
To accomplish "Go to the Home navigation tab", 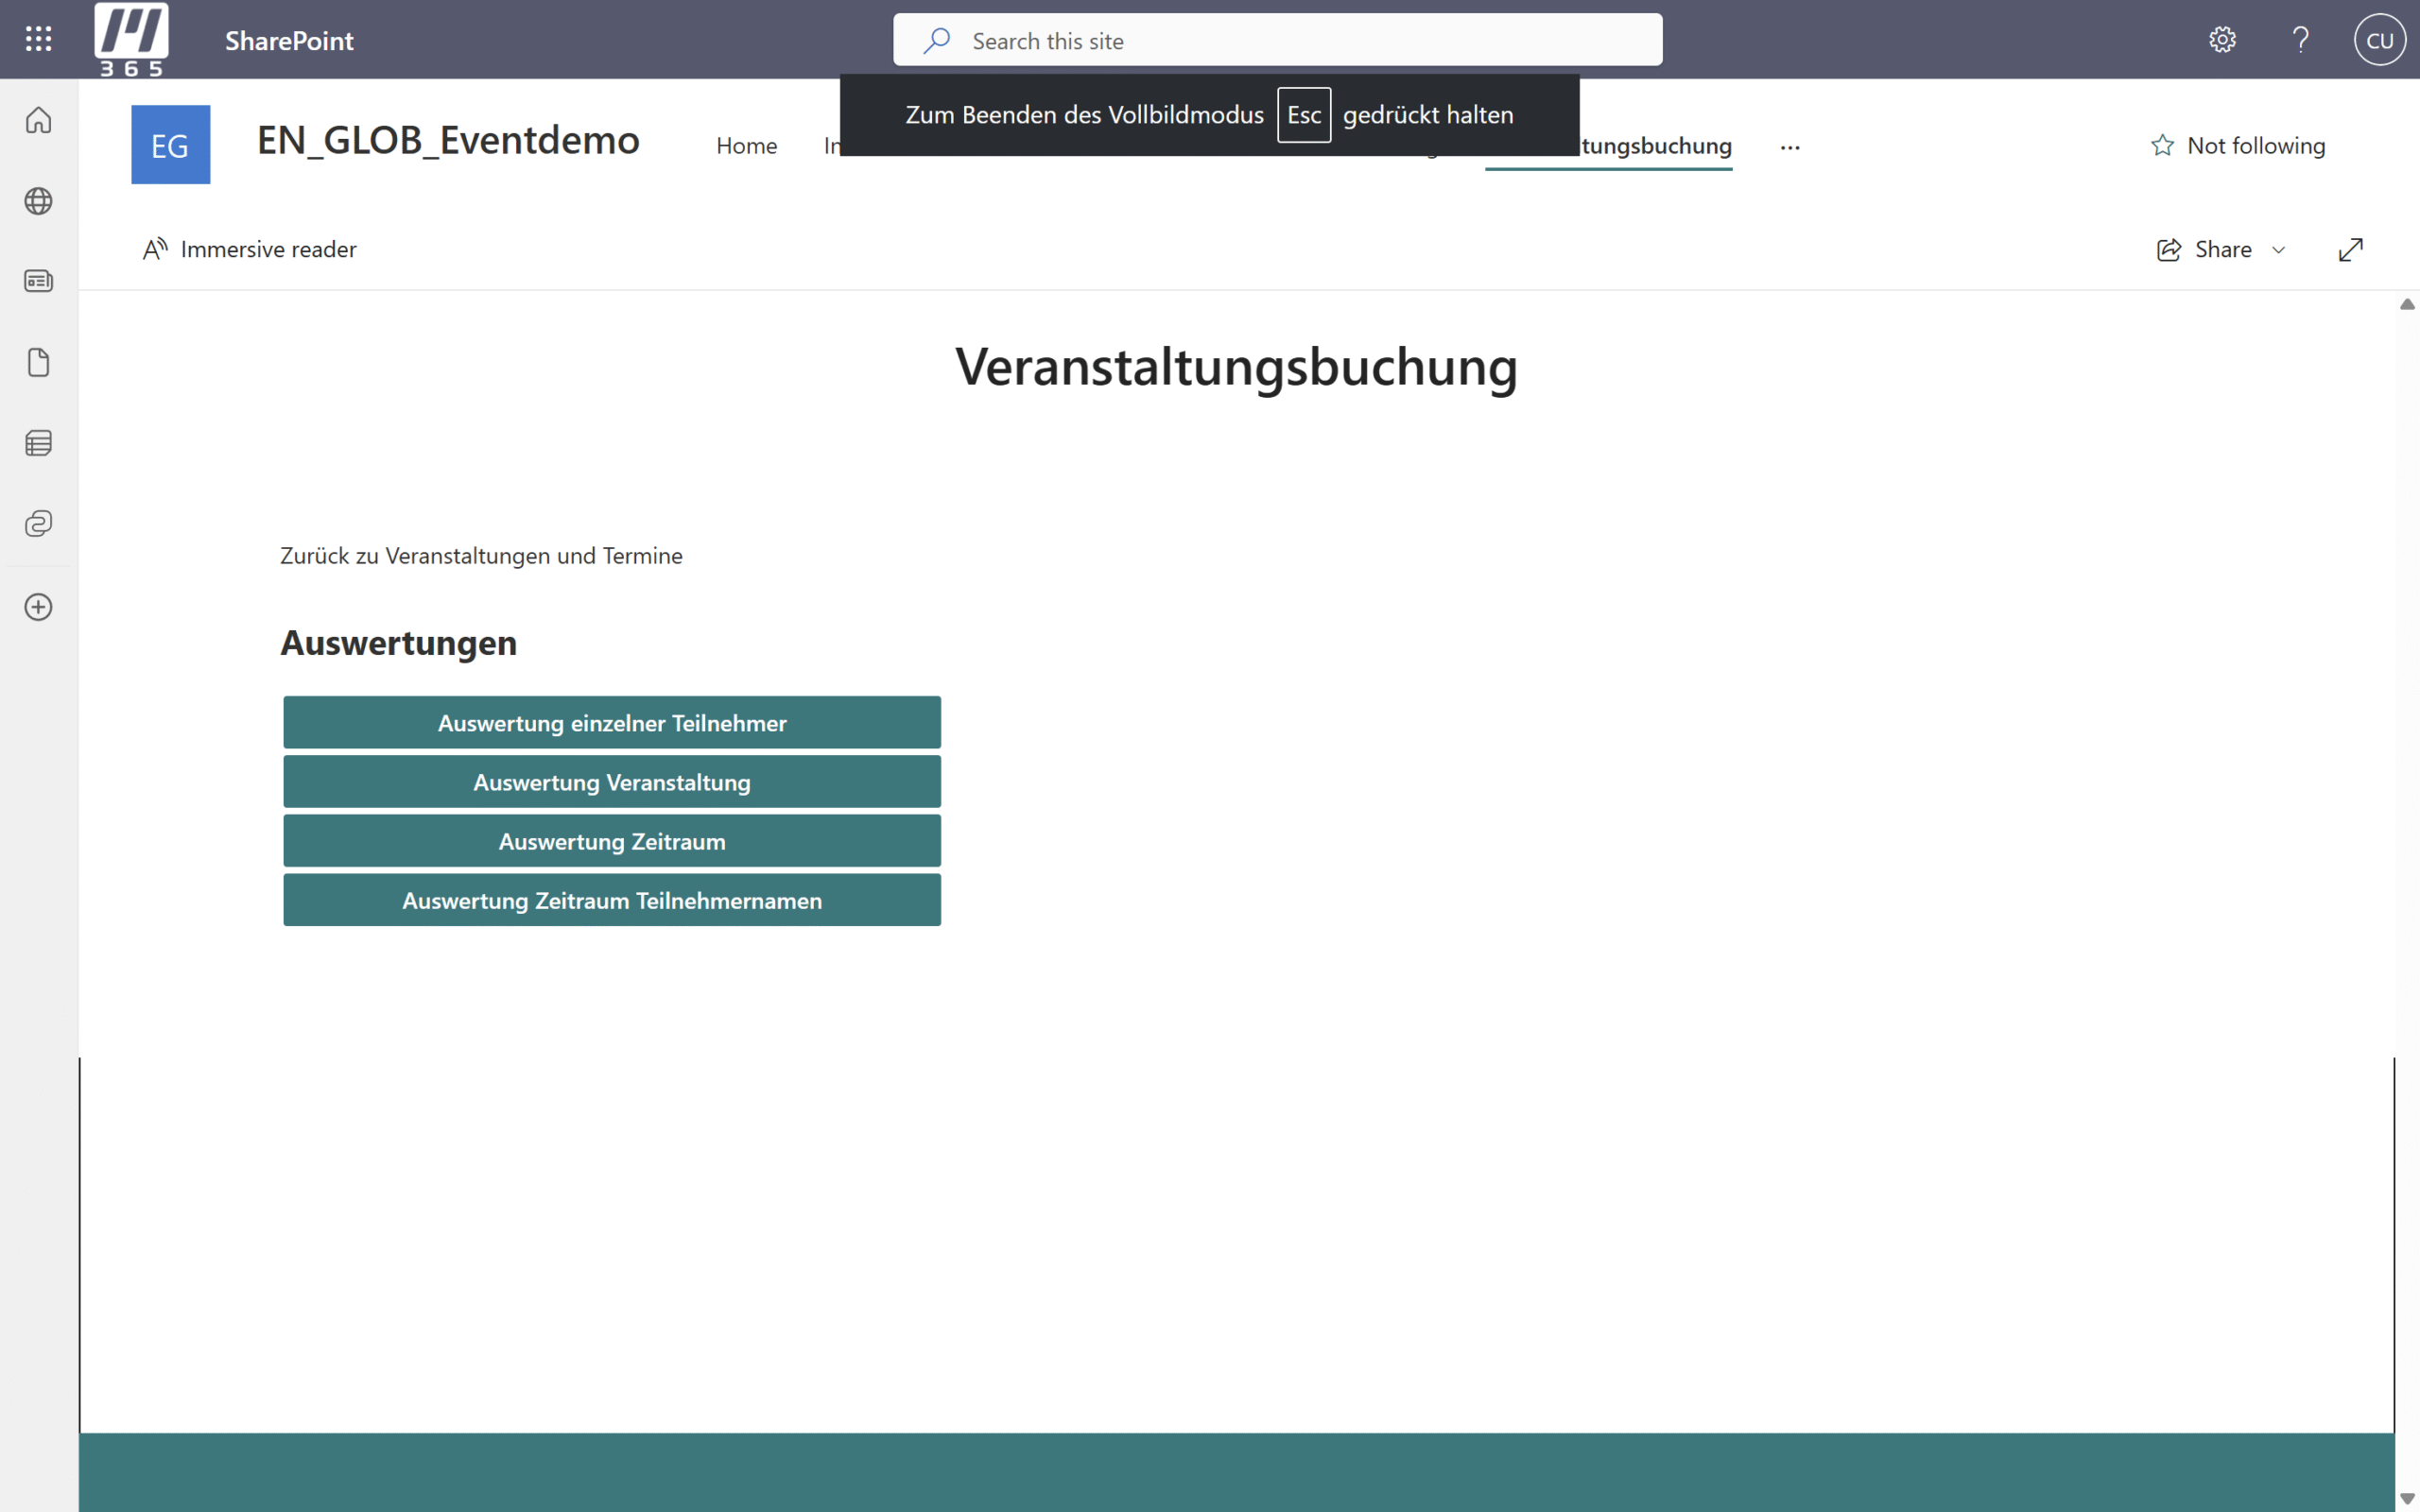I will [746, 146].
